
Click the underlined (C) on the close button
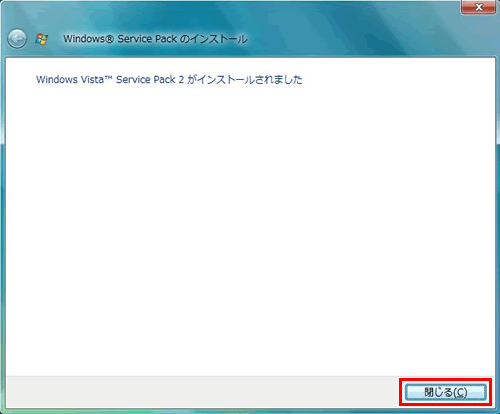pos(460,392)
